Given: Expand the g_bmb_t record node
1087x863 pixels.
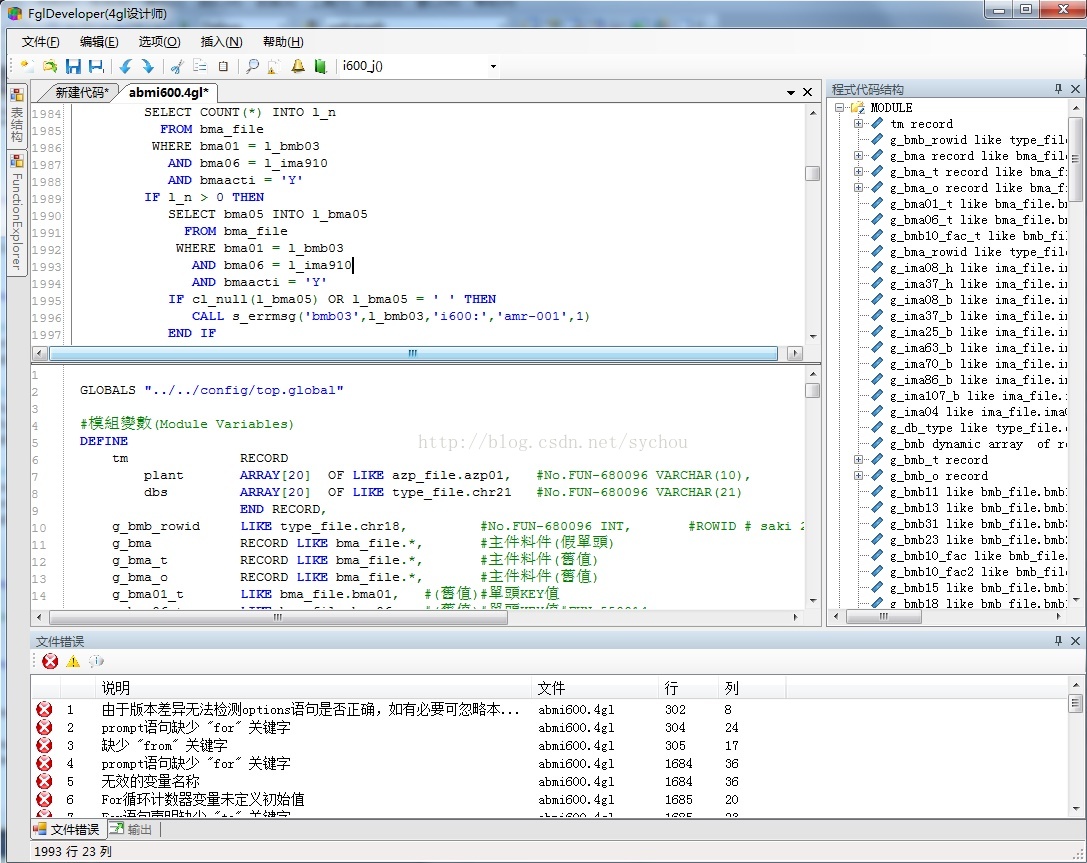Looking at the screenshot, I should coord(858,460).
